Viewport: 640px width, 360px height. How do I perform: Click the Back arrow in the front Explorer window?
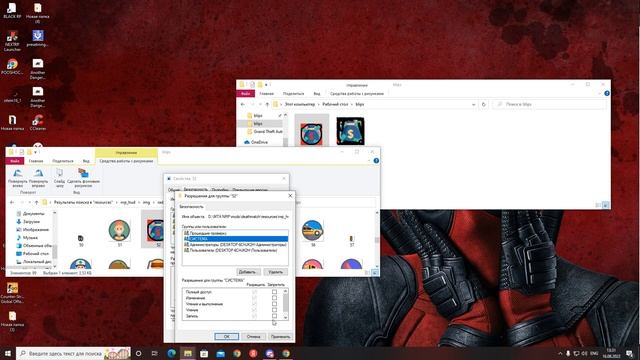point(12,202)
